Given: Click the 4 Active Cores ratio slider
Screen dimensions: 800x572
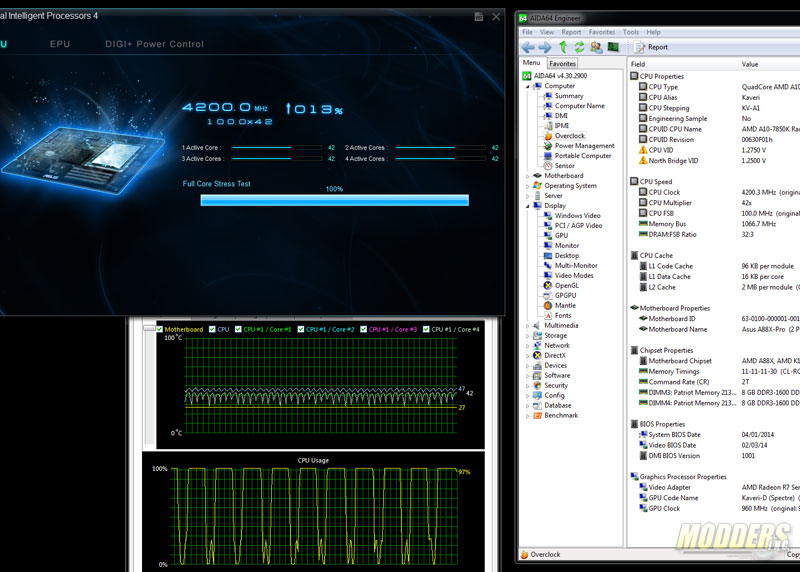Looking at the screenshot, I should coord(440,159).
